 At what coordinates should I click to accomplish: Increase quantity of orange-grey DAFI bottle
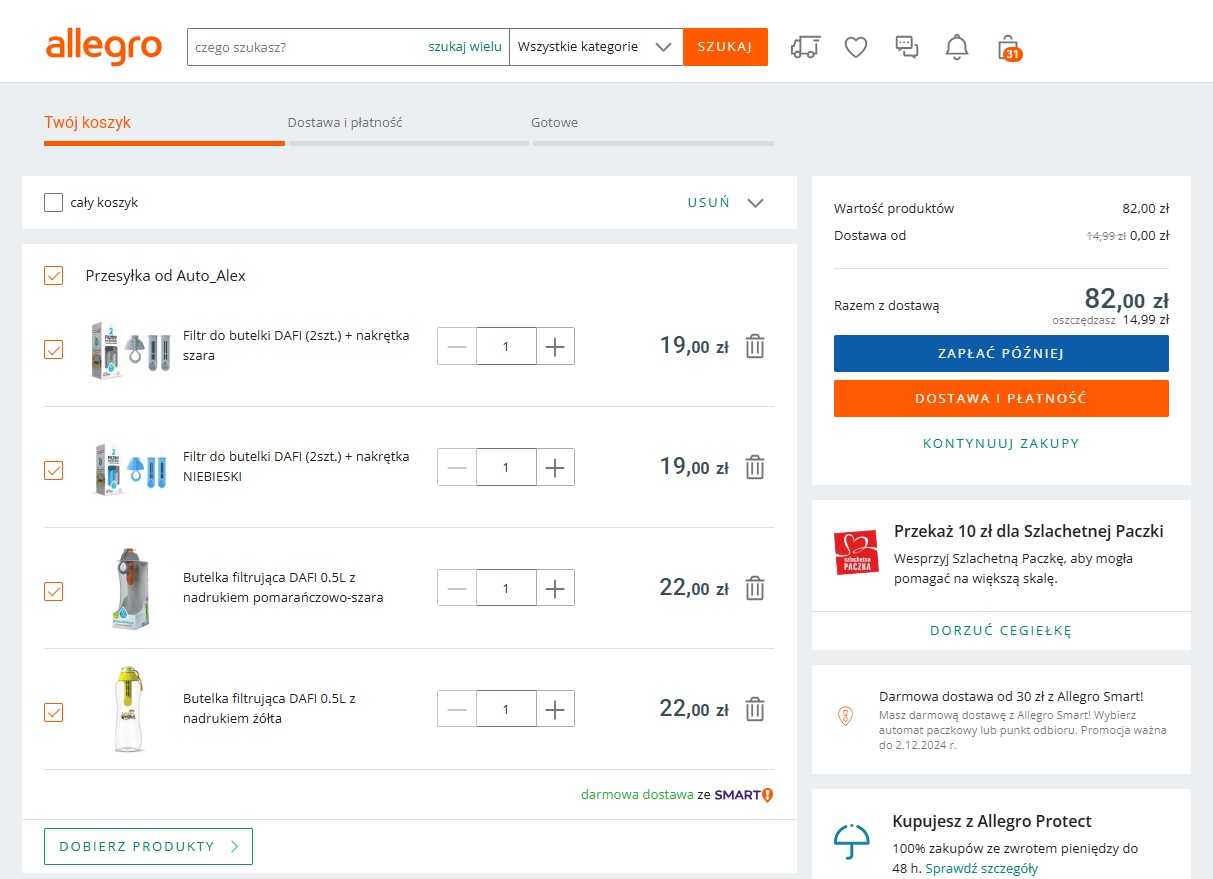(555, 588)
